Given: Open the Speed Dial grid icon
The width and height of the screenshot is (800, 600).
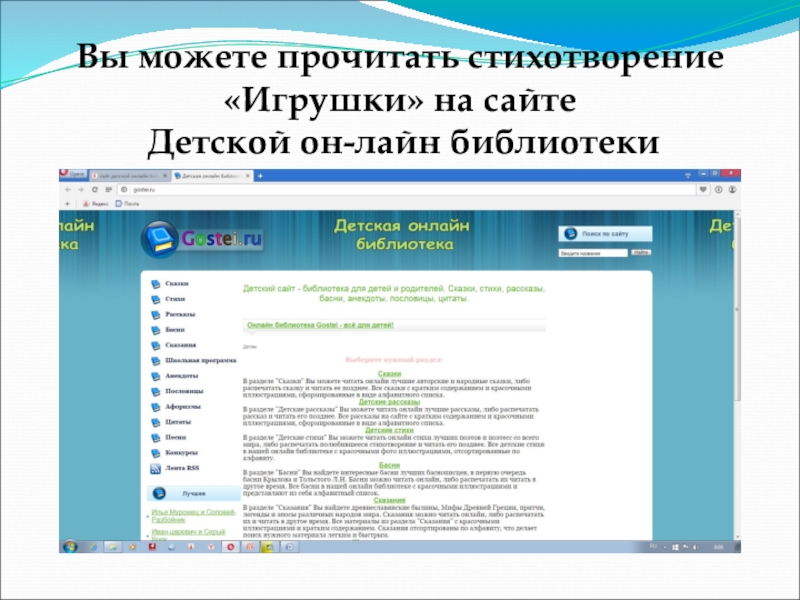Looking at the screenshot, I should [x=108, y=189].
